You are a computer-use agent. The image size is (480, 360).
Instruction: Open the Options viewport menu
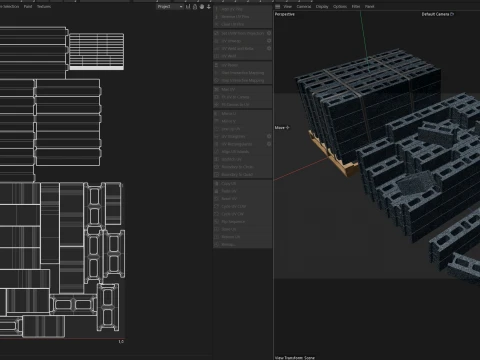(340, 7)
